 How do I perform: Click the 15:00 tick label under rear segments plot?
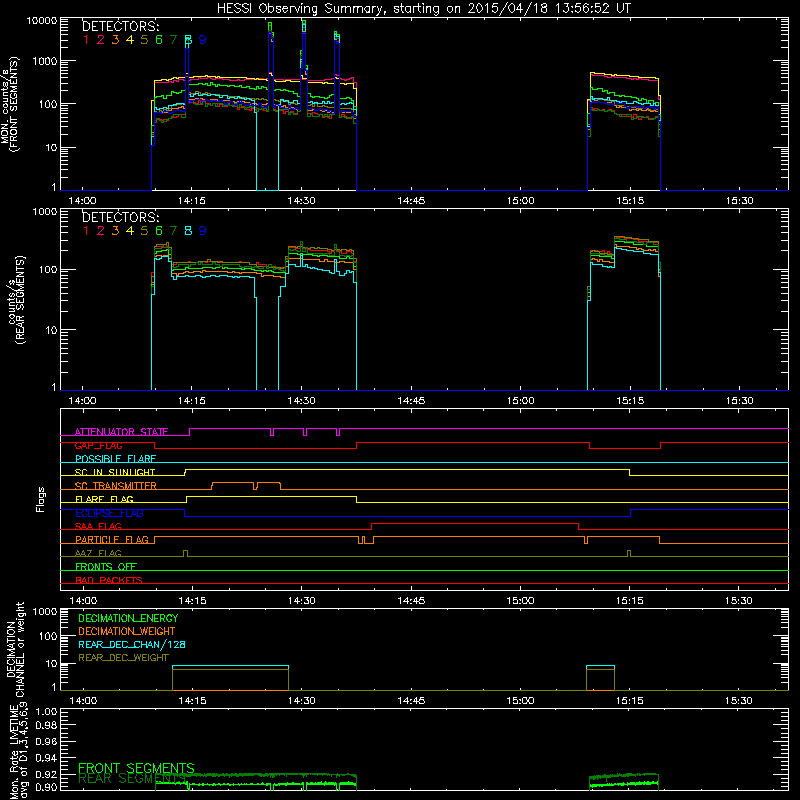(520, 401)
